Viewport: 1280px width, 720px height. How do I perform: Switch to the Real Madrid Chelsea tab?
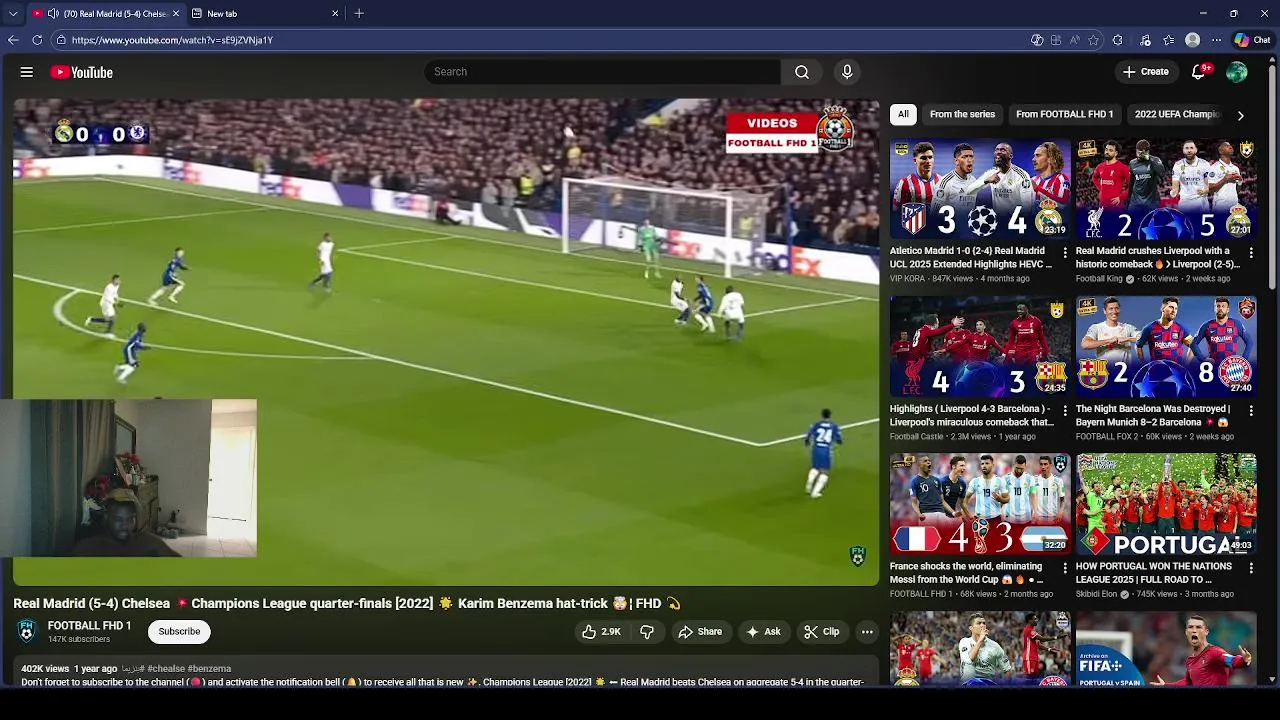point(105,14)
